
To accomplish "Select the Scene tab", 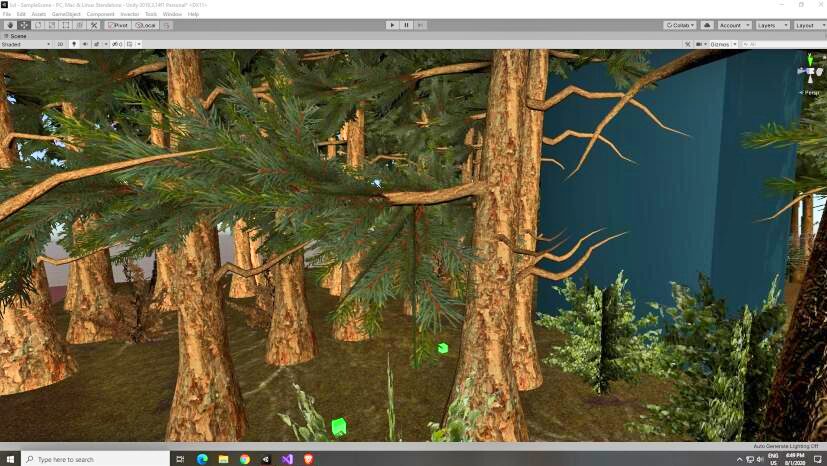I will (x=16, y=36).
